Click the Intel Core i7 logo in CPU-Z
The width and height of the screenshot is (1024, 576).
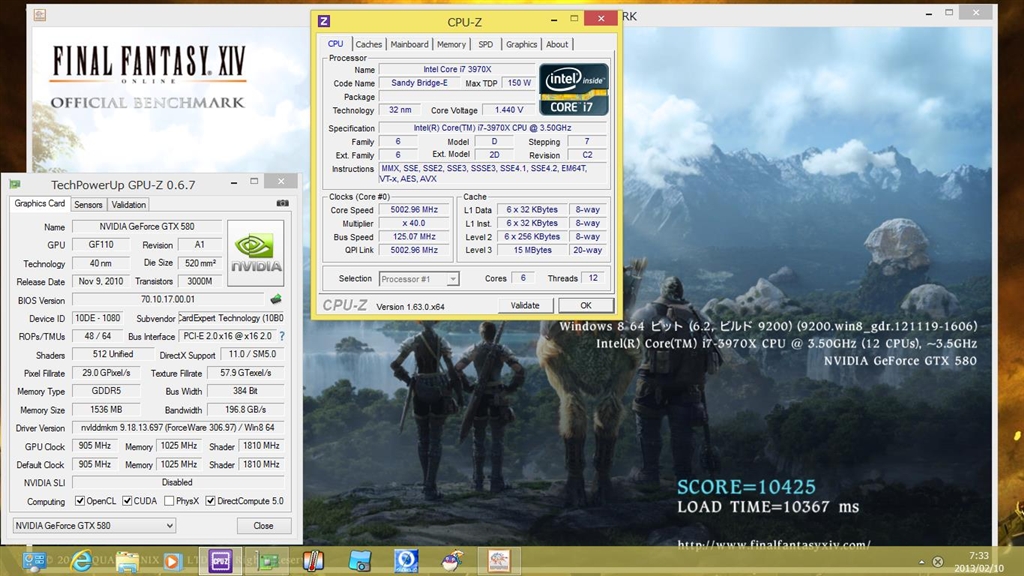[x=573, y=89]
